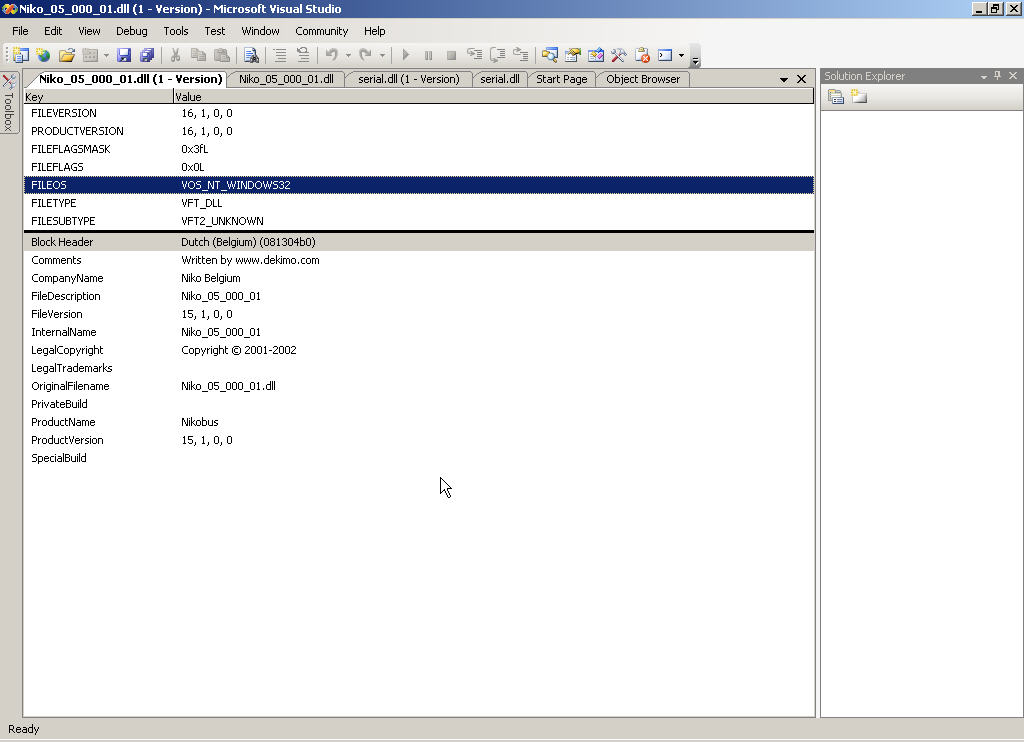Open the Edit menu
The width and height of the screenshot is (1024, 742).
point(53,31)
